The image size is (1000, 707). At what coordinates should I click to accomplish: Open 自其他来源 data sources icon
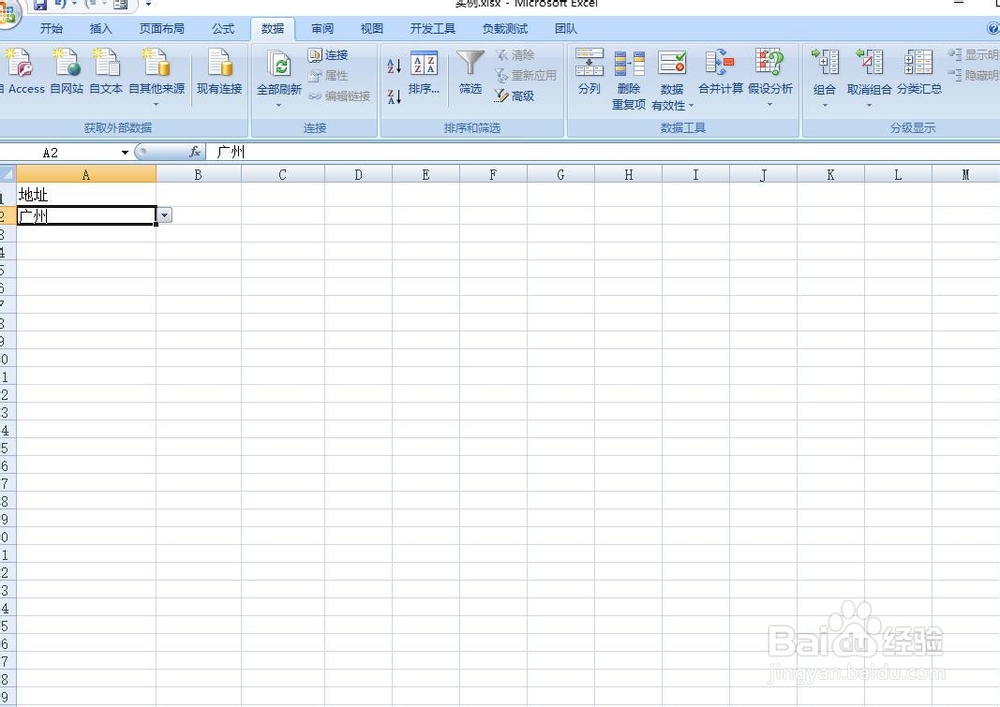(x=157, y=63)
